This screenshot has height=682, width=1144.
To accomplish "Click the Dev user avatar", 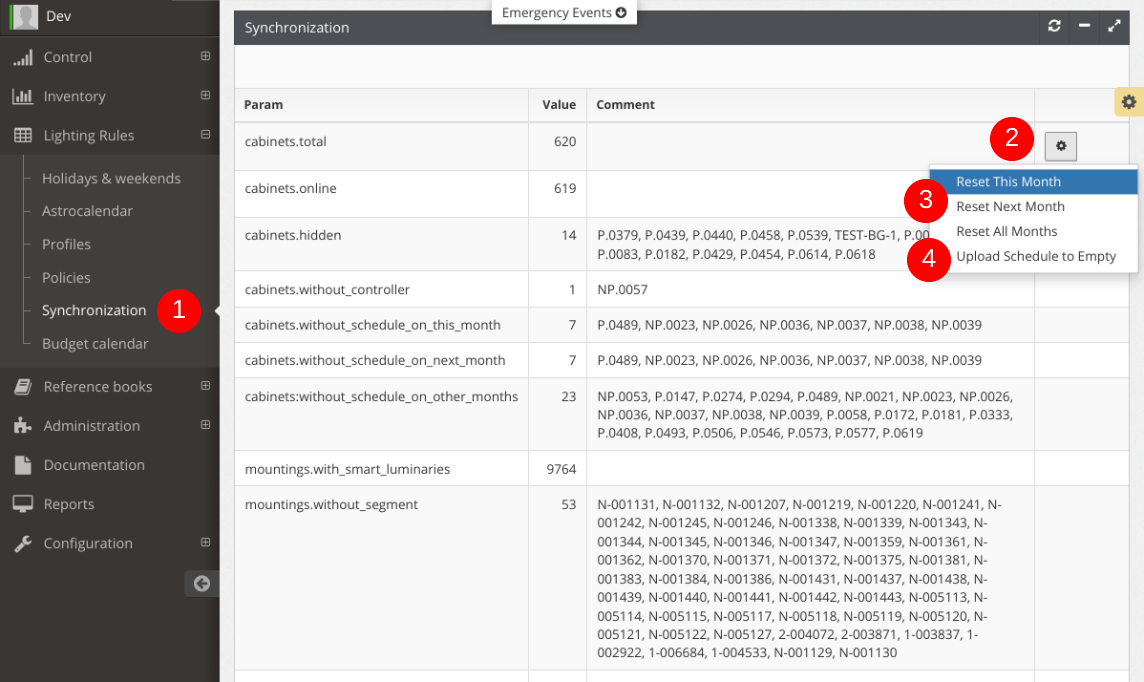I will [24, 16].
